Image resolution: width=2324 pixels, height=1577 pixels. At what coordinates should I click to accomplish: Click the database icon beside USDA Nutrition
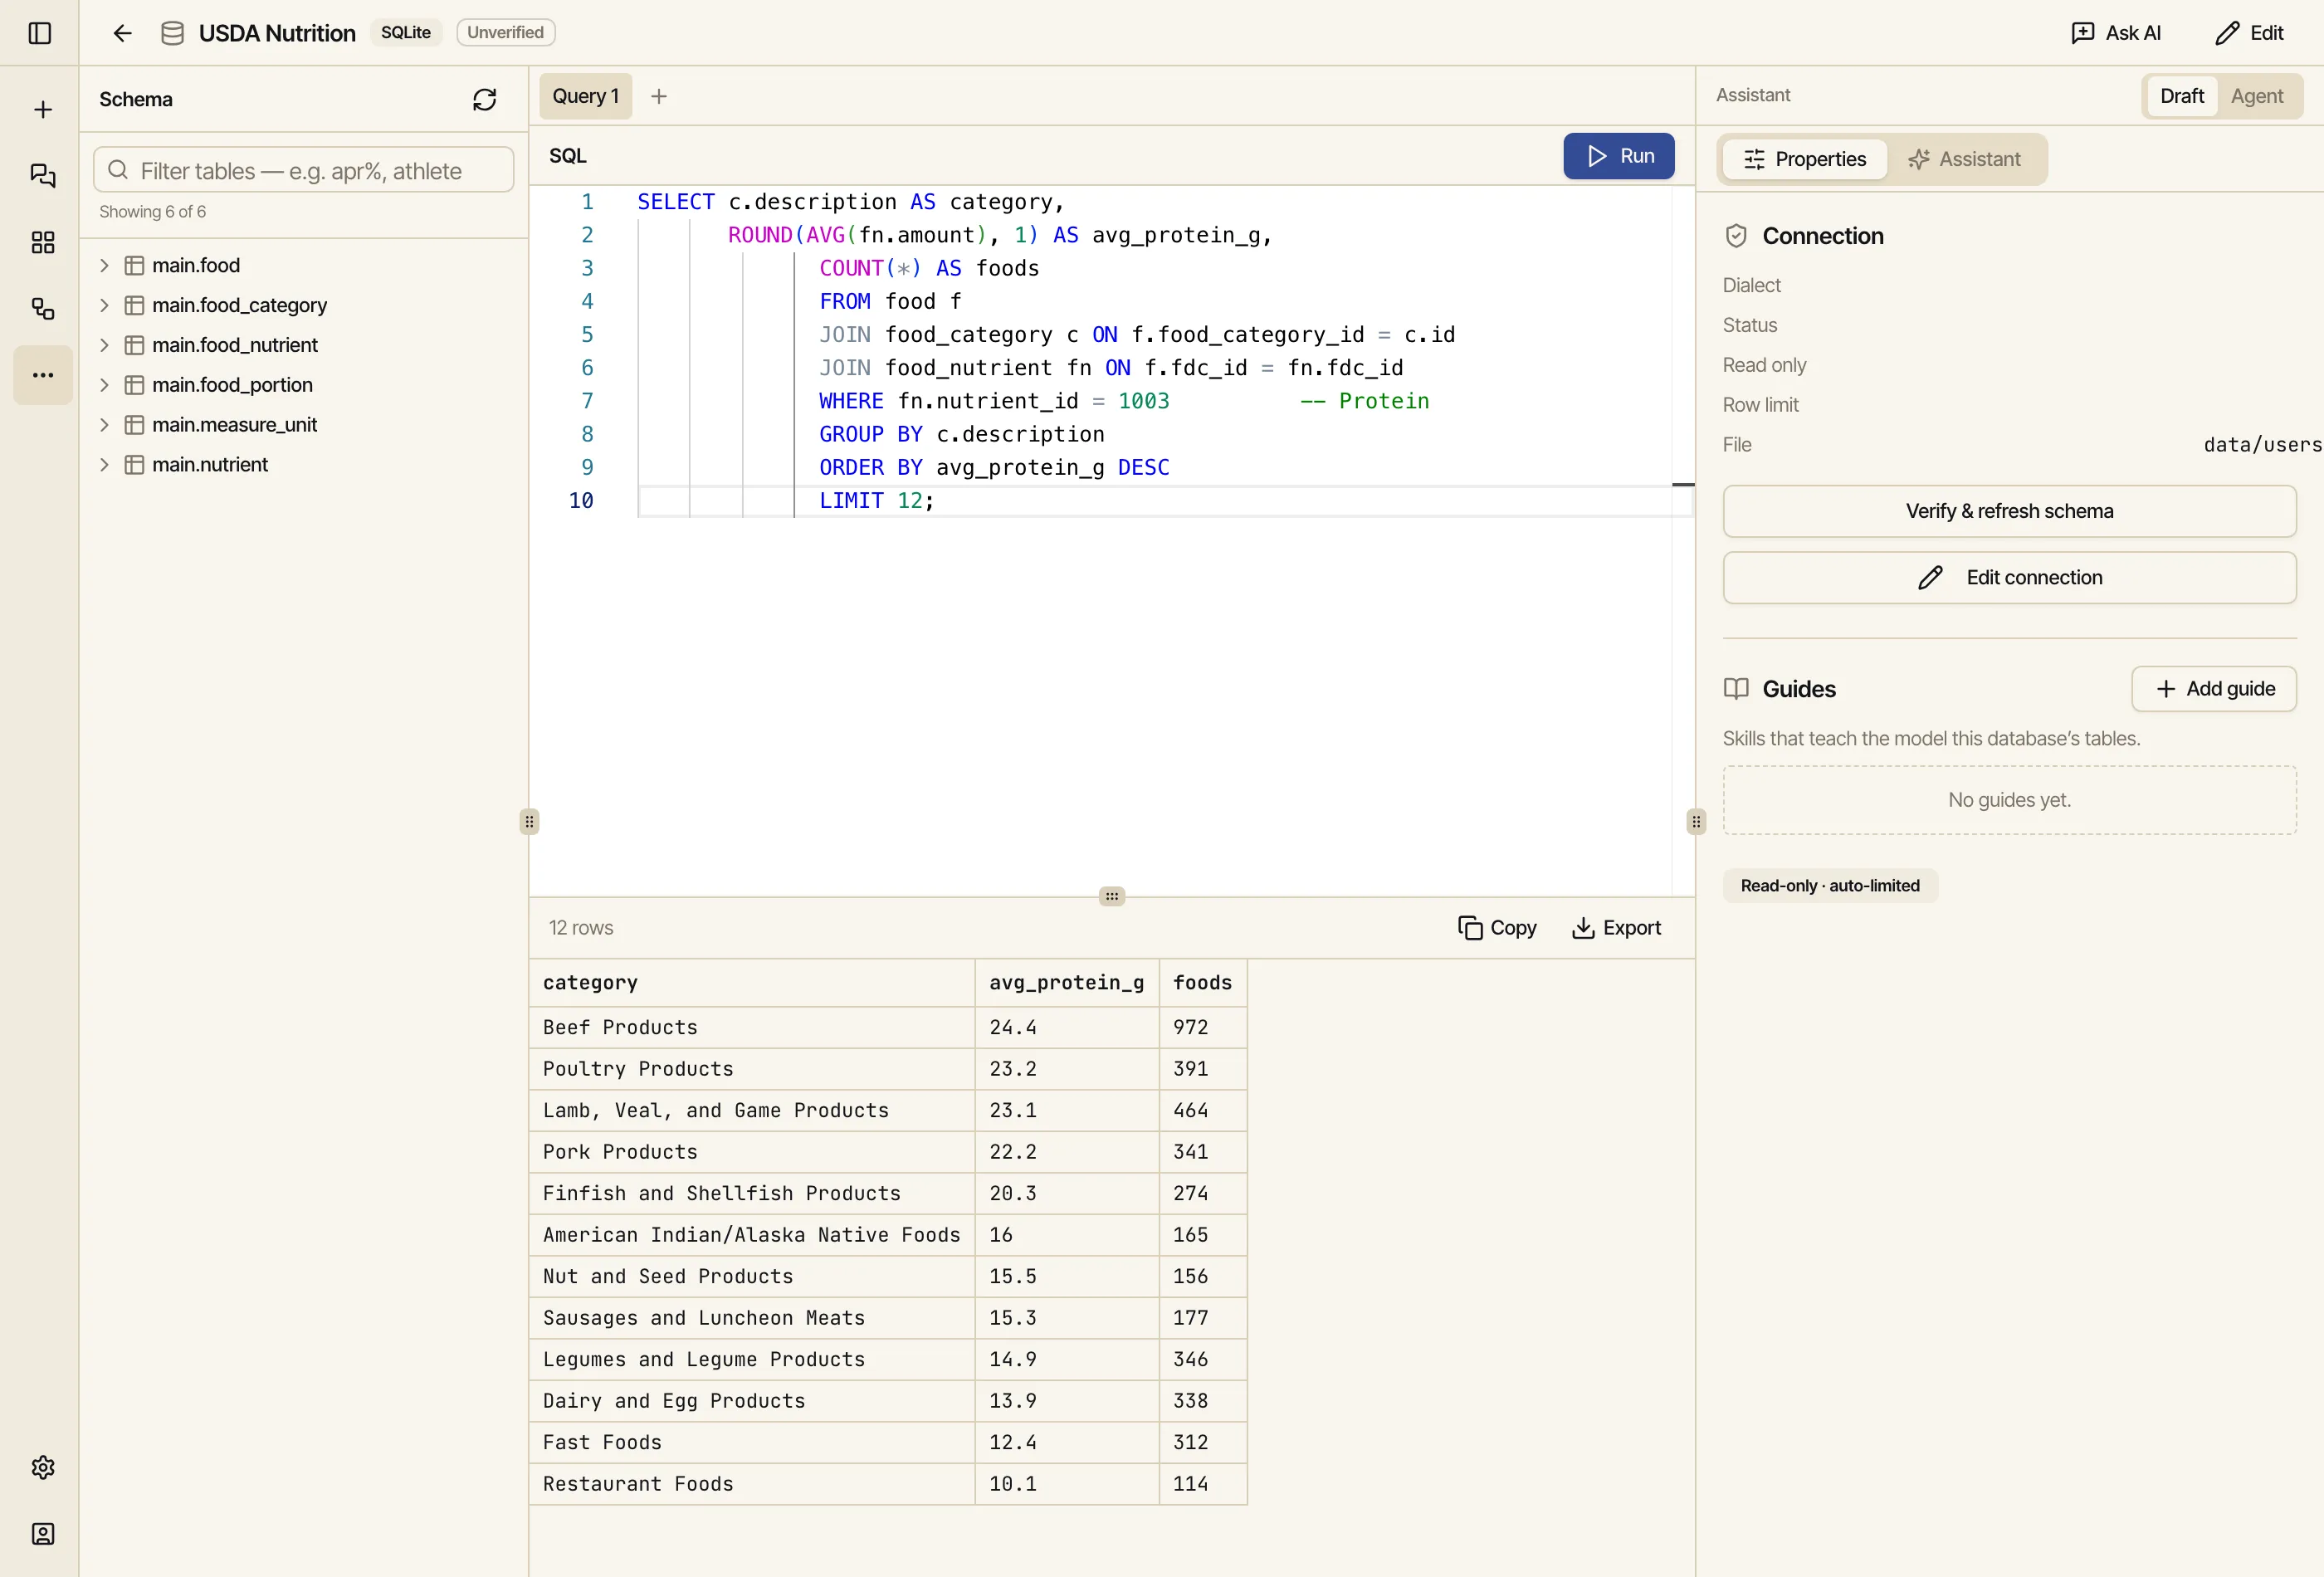(x=172, y=33)
